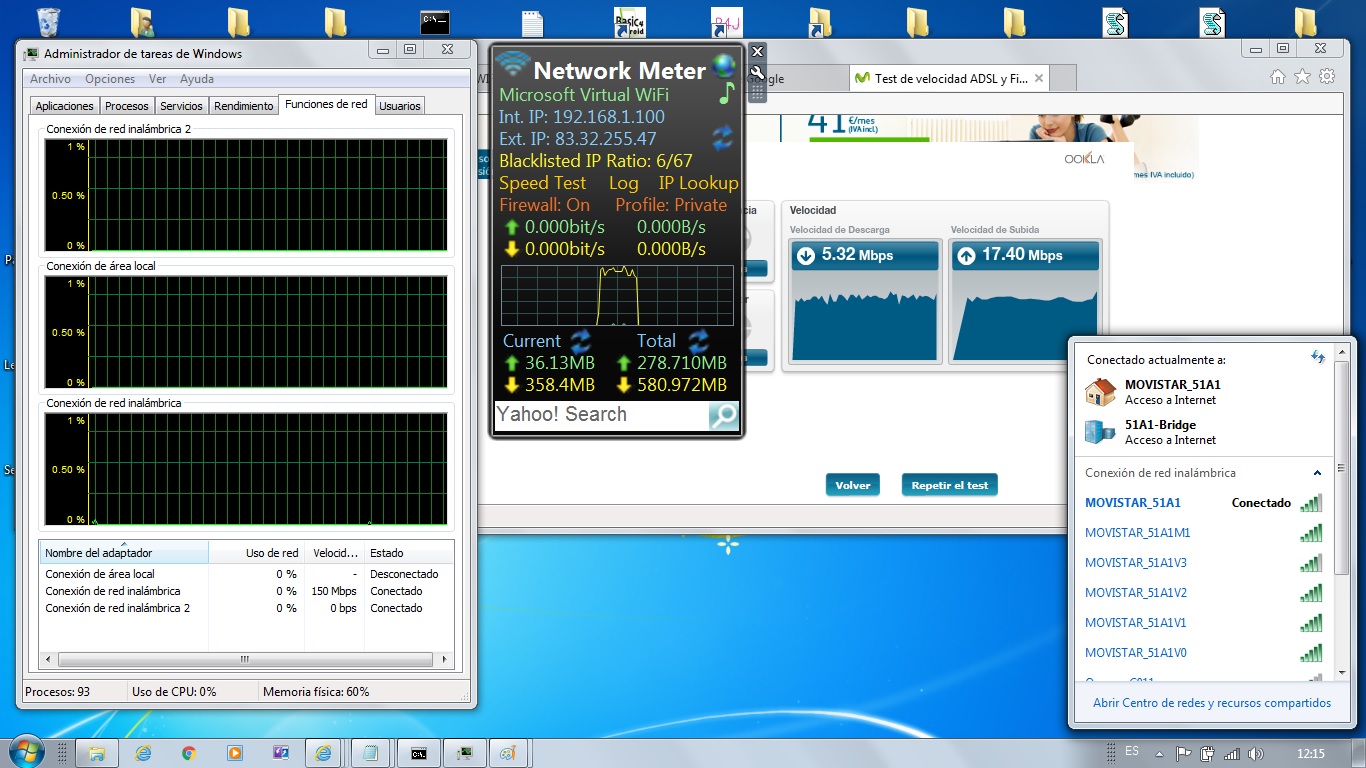The image size is (1366, 768).
Task: Click Abrir Centro de redes y recursos compartidos
Action: click(1212, 703)
